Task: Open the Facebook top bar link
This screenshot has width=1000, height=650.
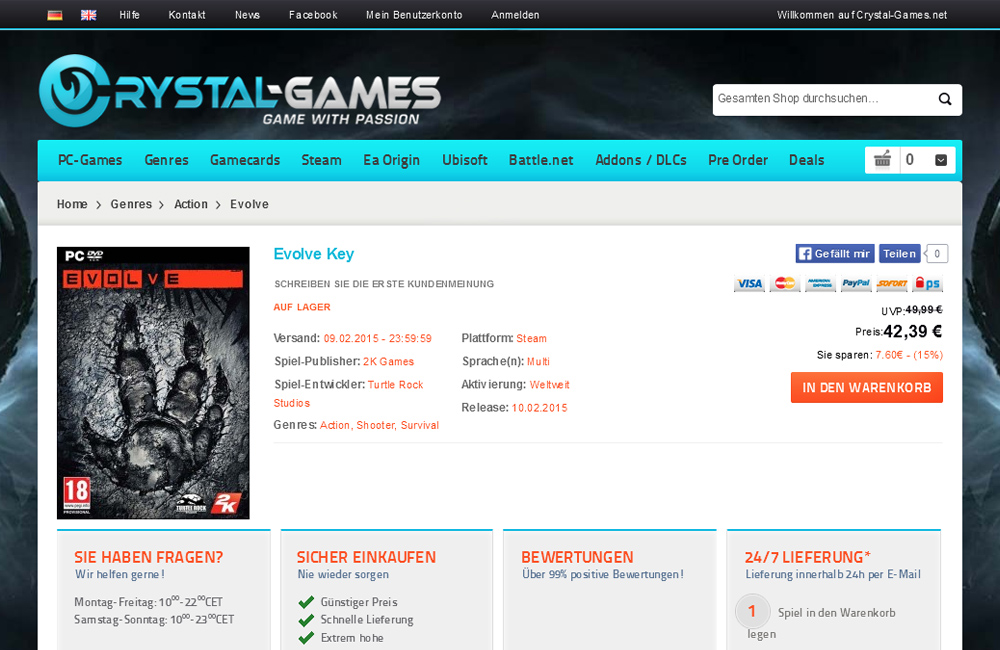Action: coord(313,15)
